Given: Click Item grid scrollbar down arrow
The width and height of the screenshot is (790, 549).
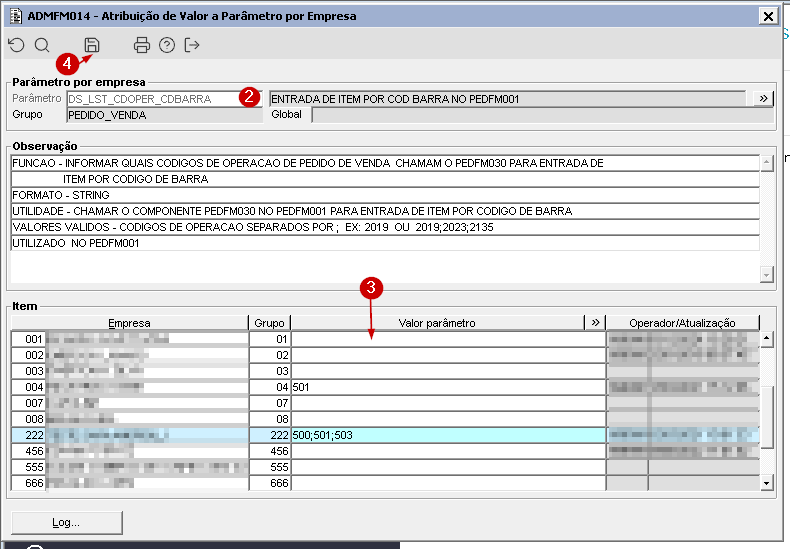Looking at the screenshot, I should [766, 483].
